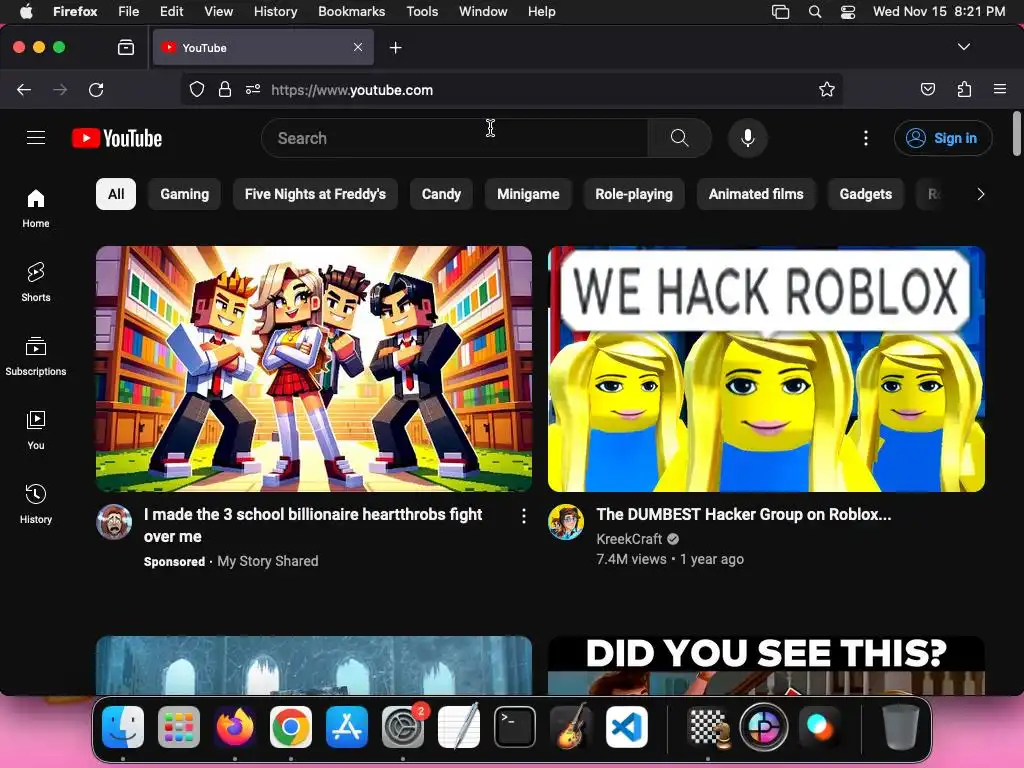
Task: Select Five Nights at Freddy's chip
Action: tap(315, 194)
